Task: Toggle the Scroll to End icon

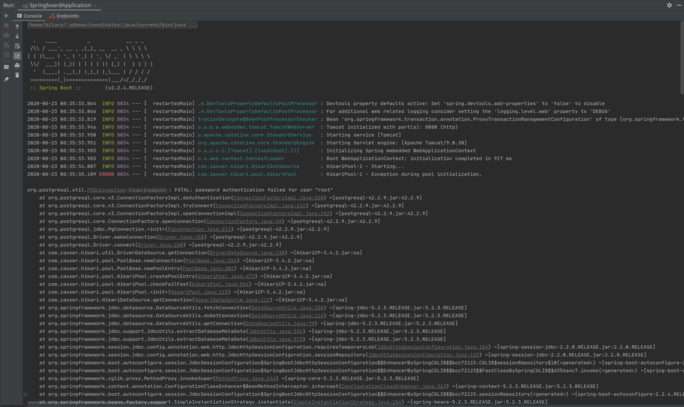Action: coord(17,56)
